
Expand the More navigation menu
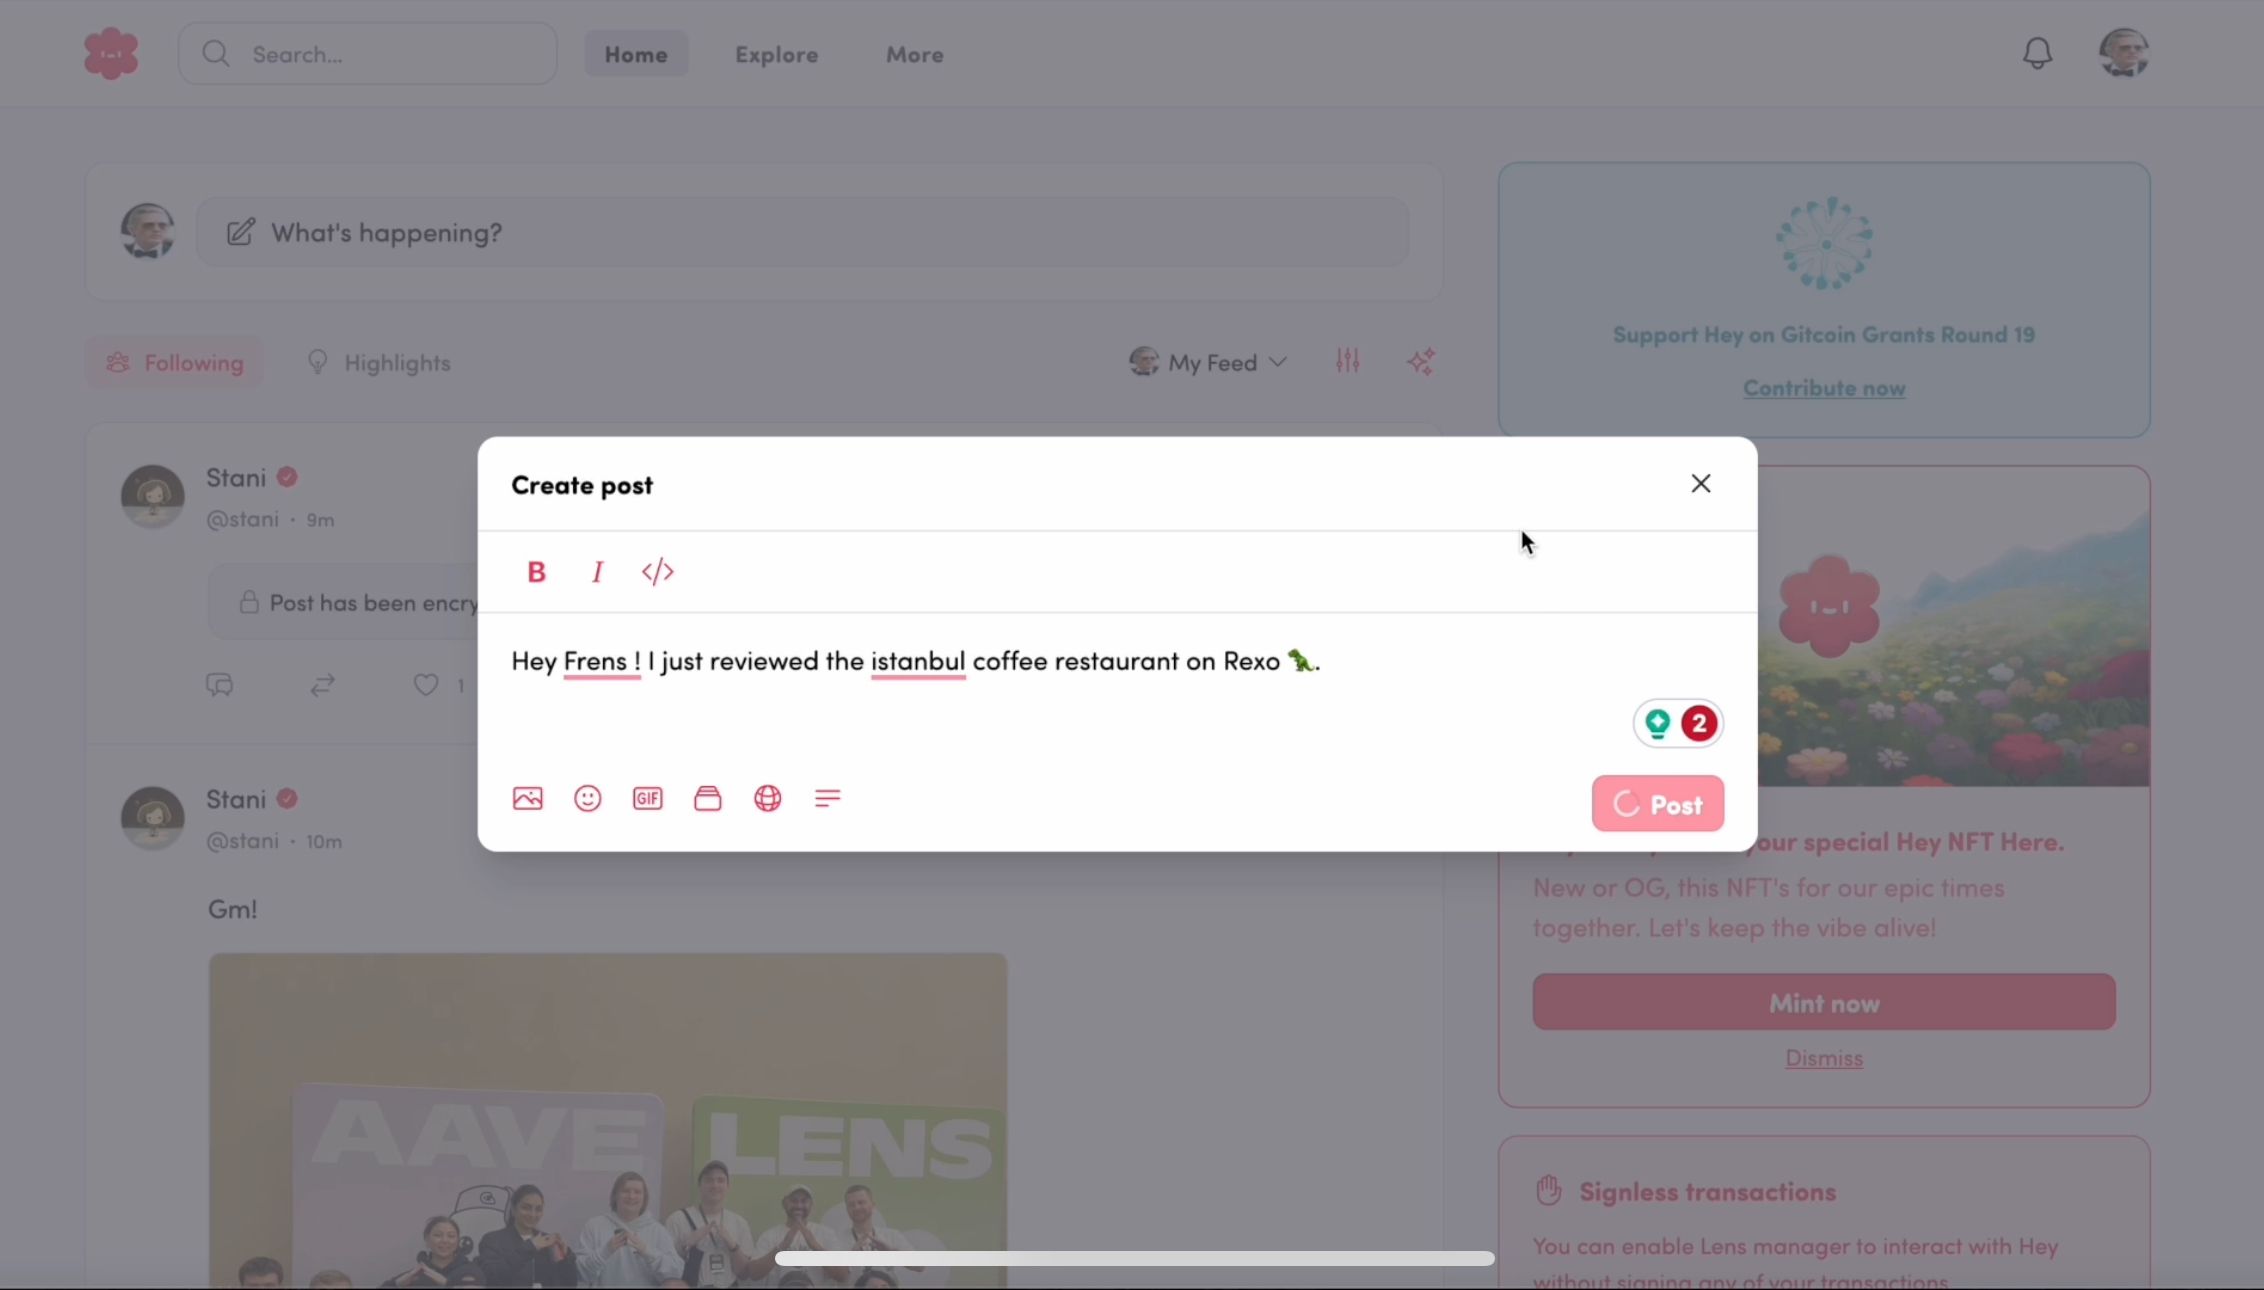pos(914,53)
